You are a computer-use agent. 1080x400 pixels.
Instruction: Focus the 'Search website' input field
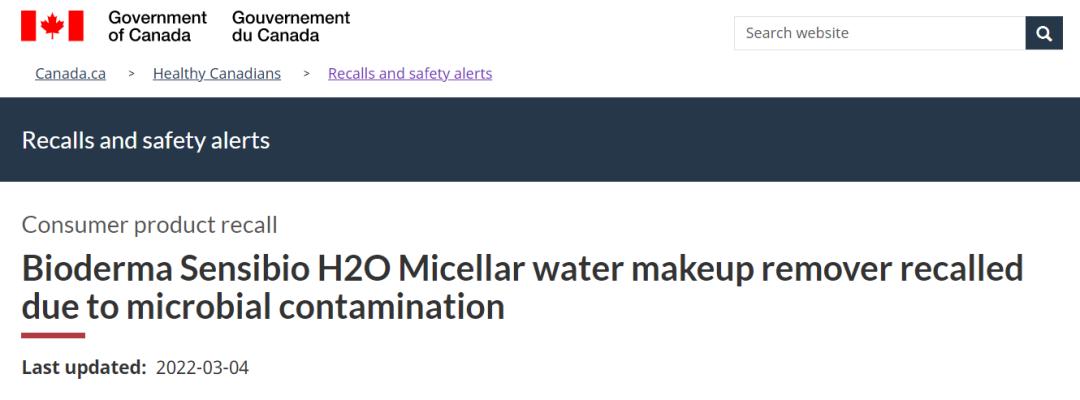coord(879,33)
